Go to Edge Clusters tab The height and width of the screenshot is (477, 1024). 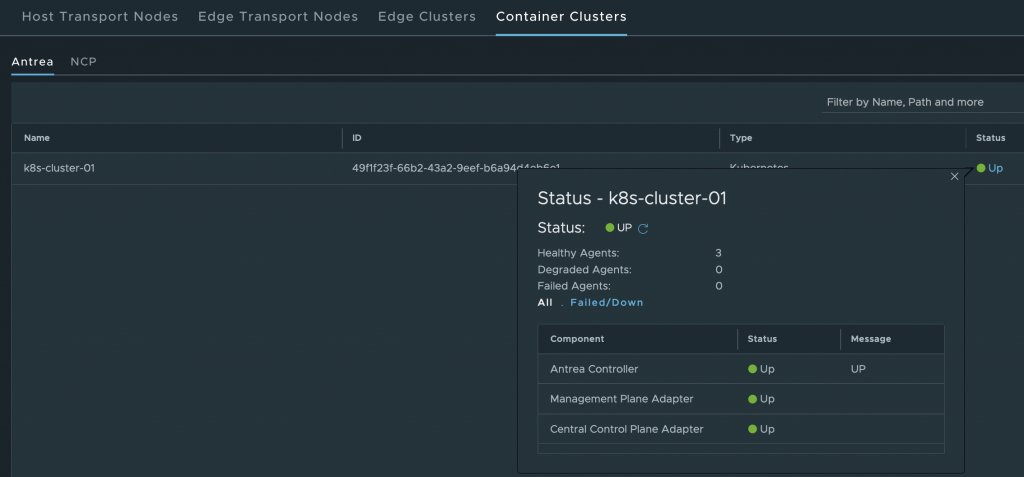426,17
